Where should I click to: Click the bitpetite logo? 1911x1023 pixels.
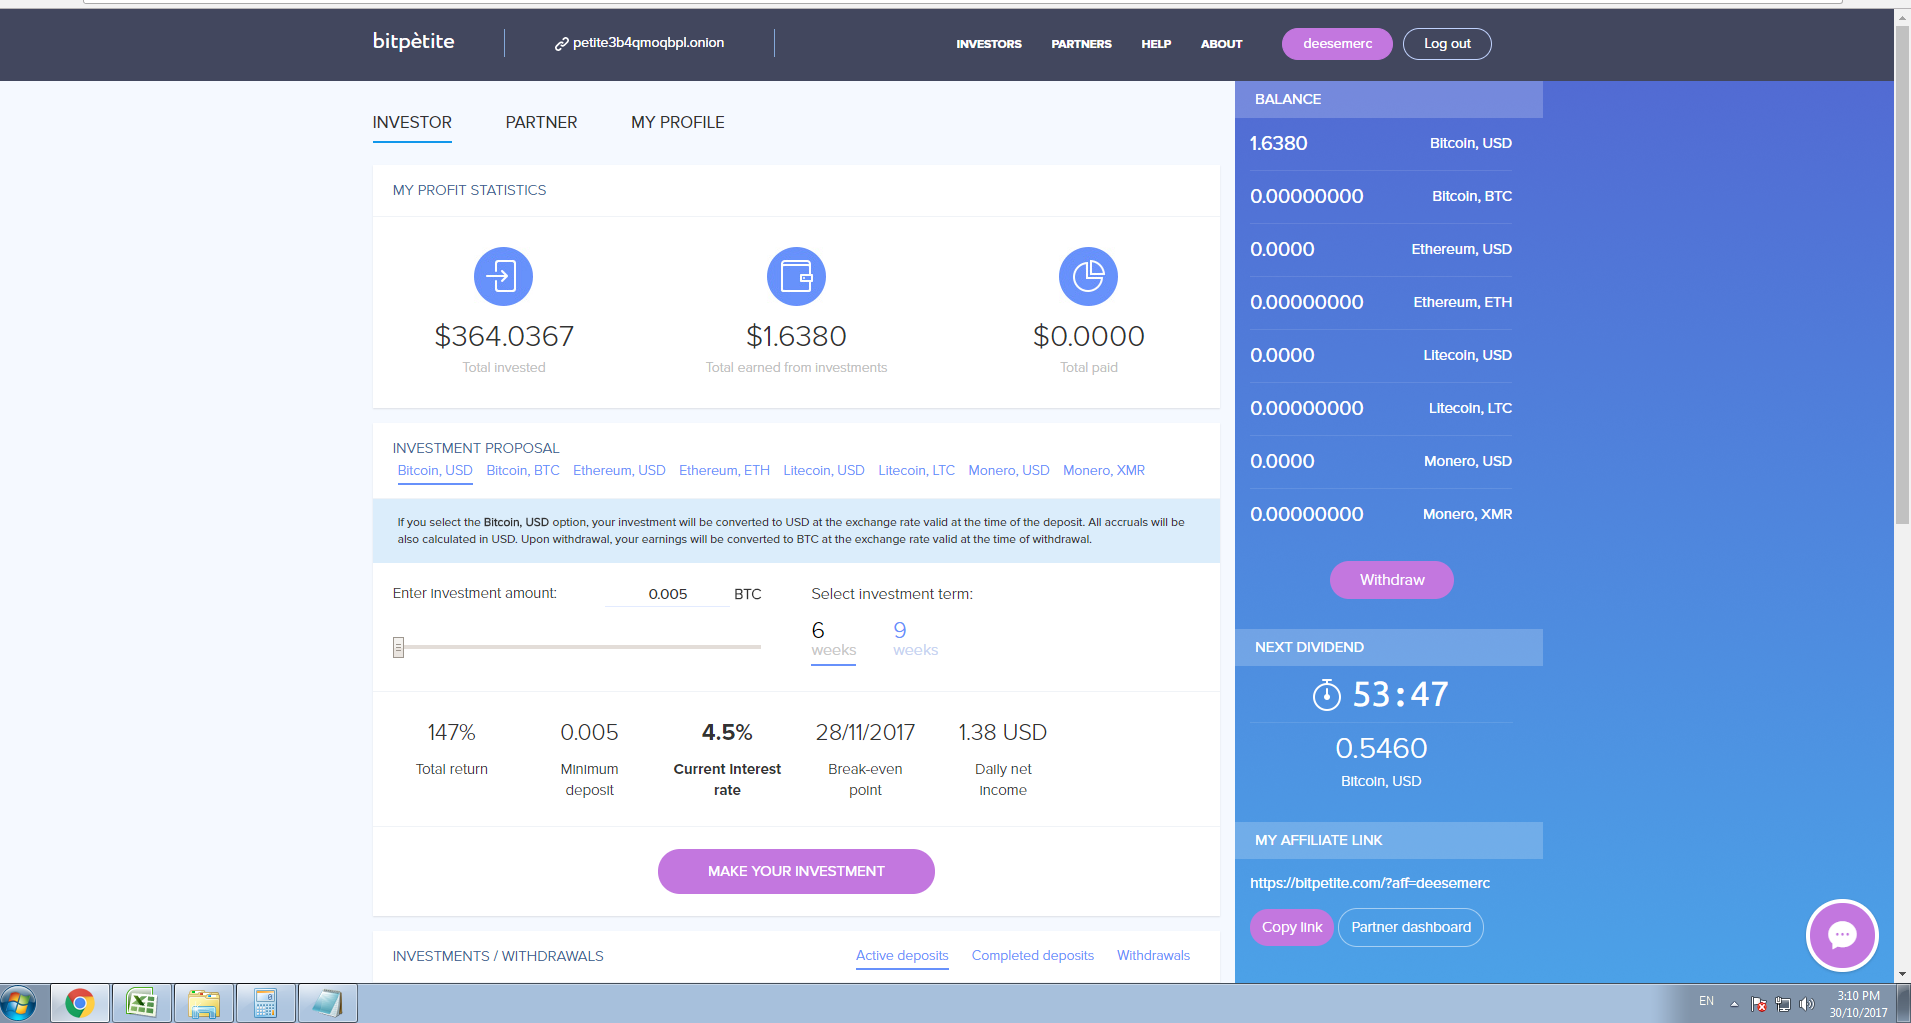pos(413,42)
